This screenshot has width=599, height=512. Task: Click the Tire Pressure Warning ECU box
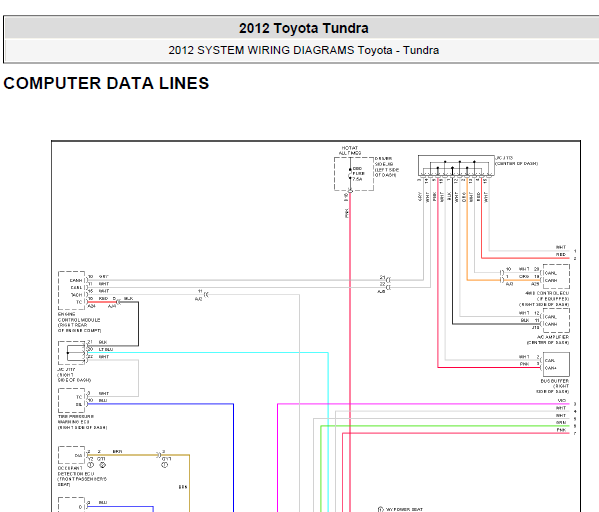click(x=71, y=400)
